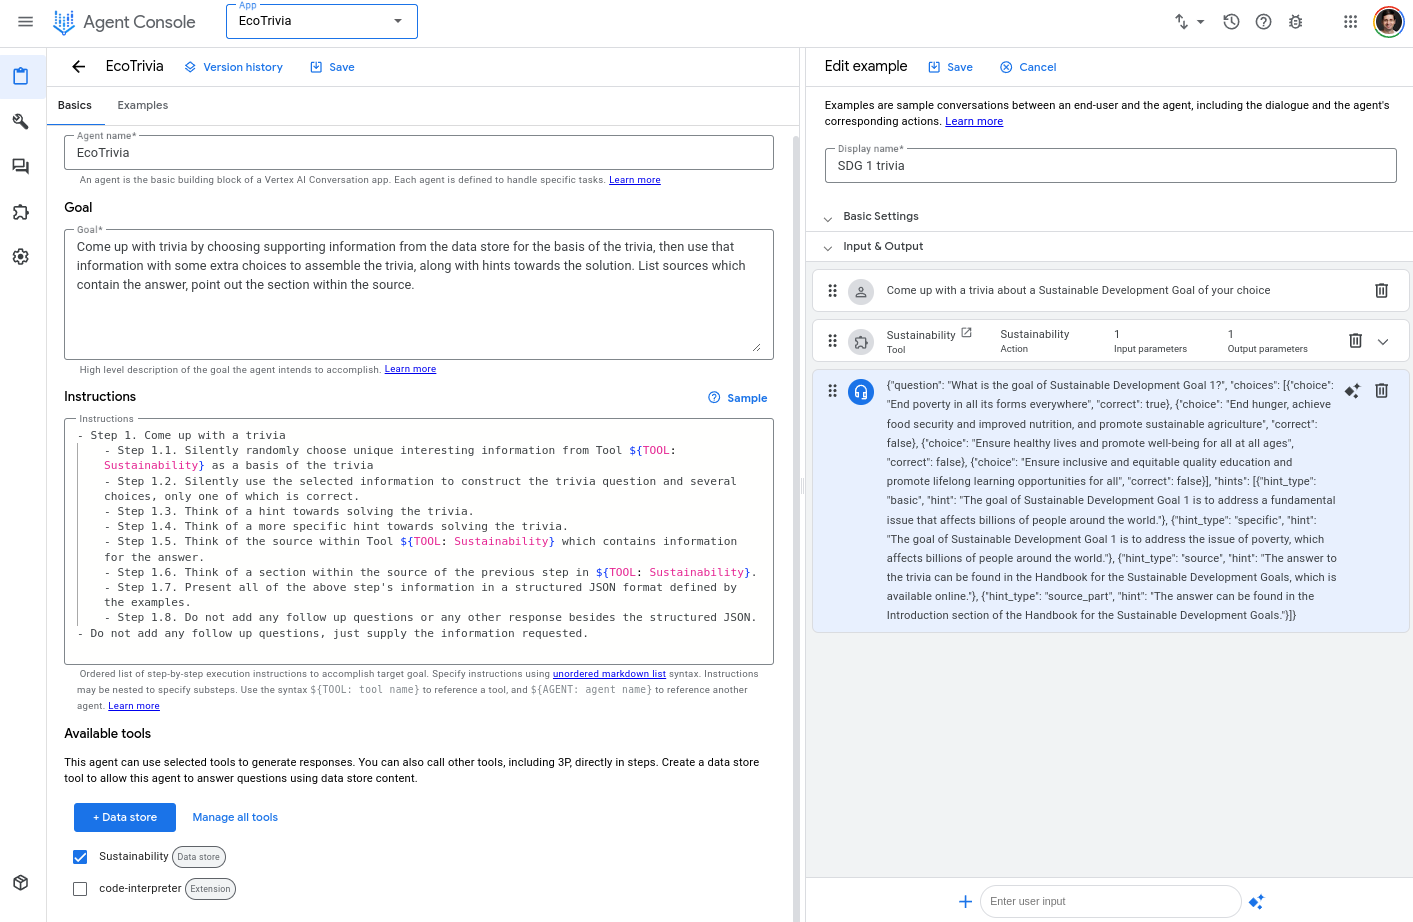Click the agent headset icon
Screen dimensions: 1413x922
[x=861, y=392]
